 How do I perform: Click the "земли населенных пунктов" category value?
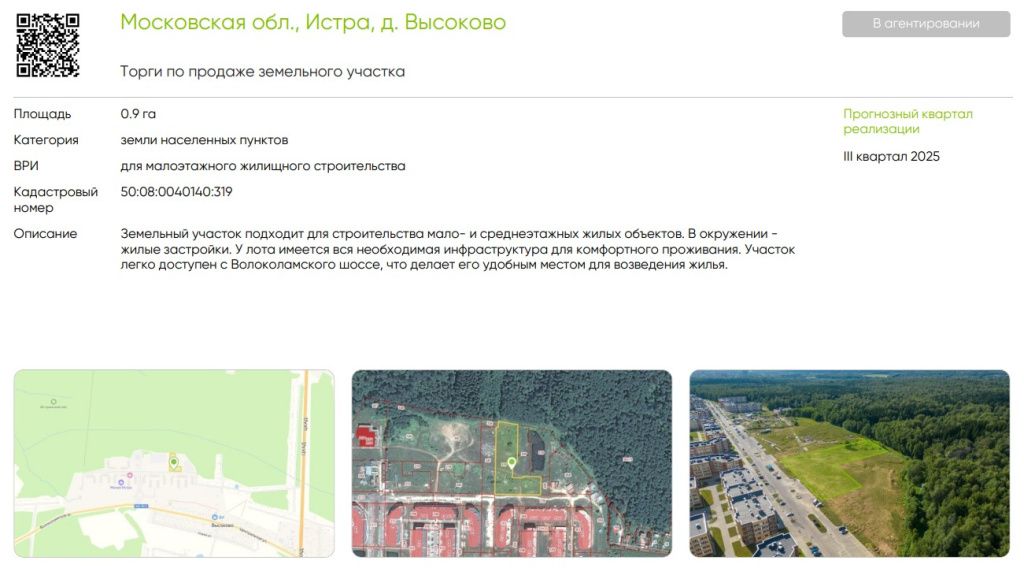pyautogui.click(x=204, y=140)
